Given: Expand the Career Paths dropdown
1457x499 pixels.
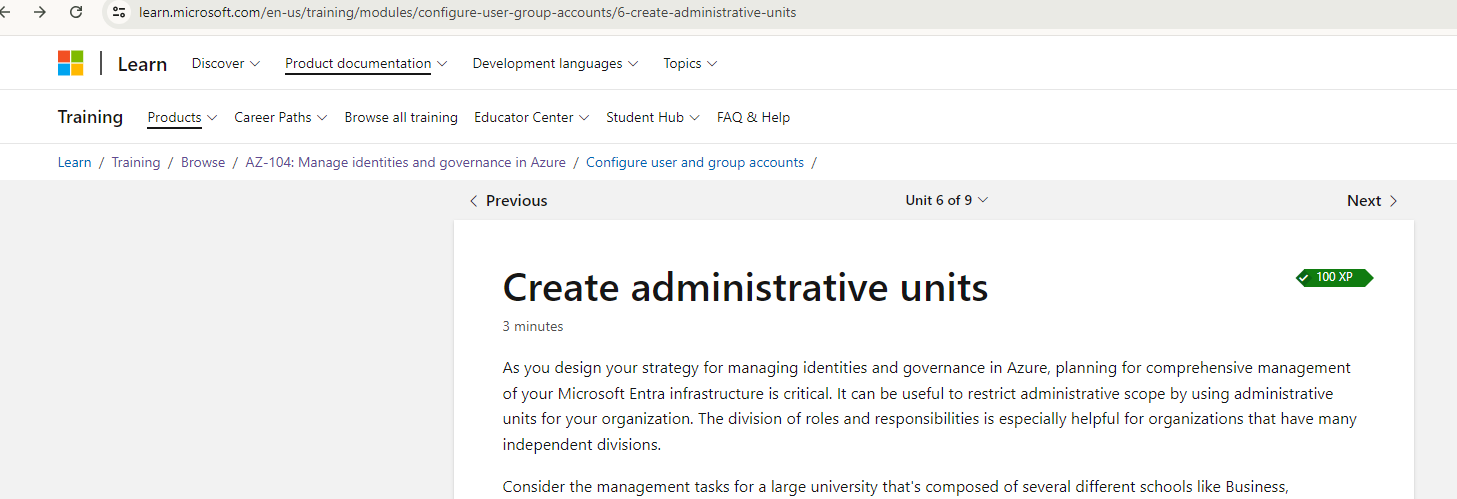Looking at the screenshot, I should 280,117.
